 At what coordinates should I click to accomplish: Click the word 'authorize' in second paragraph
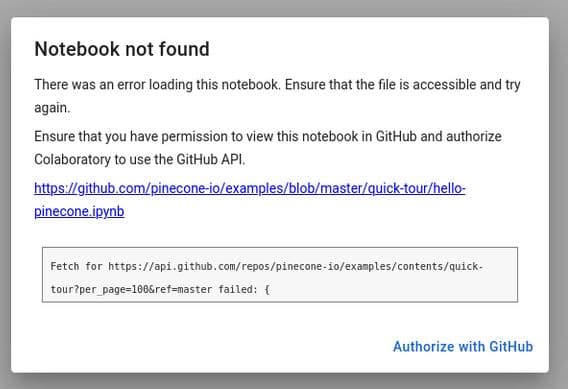click(x=474, y=137)
